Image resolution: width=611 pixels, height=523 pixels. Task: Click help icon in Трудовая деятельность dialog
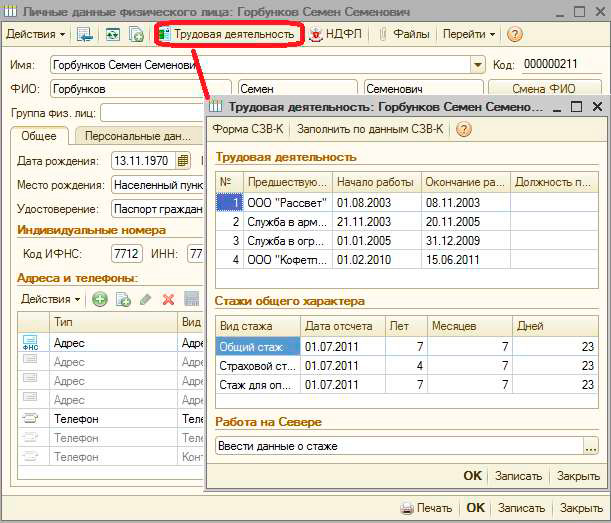coord(464,129)
